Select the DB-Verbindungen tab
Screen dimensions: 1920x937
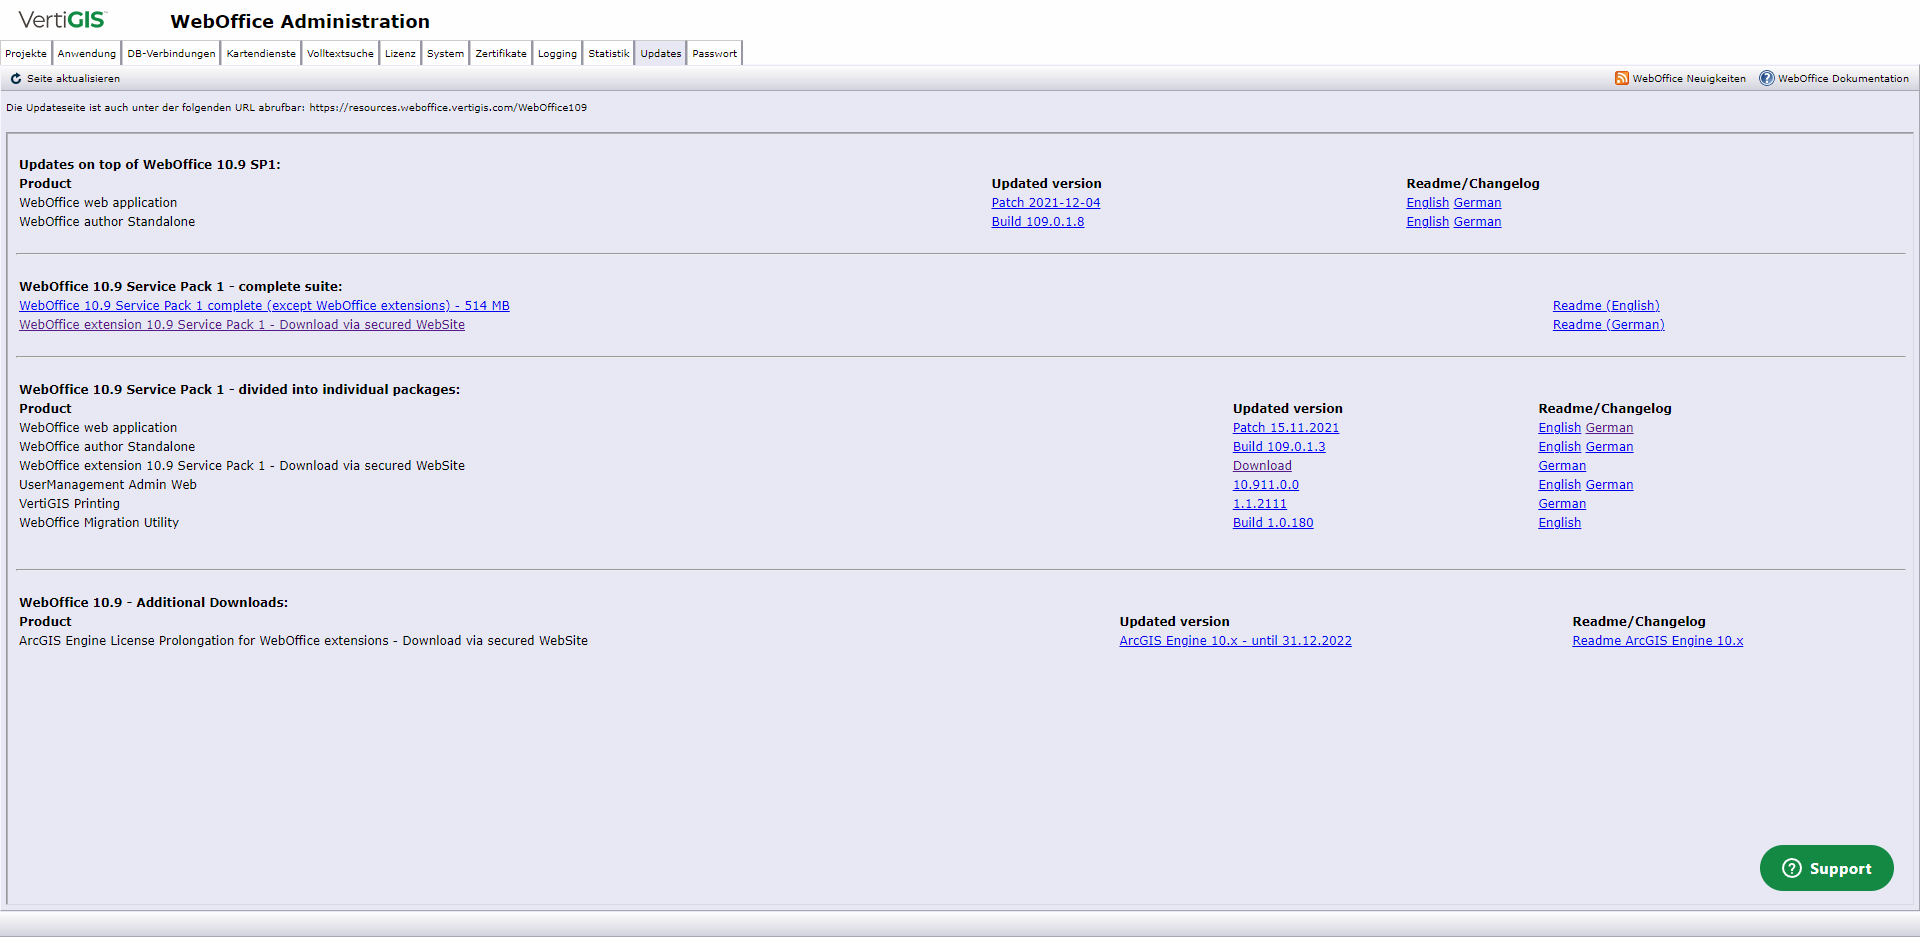pyautogui.click(x=170, y=53)
